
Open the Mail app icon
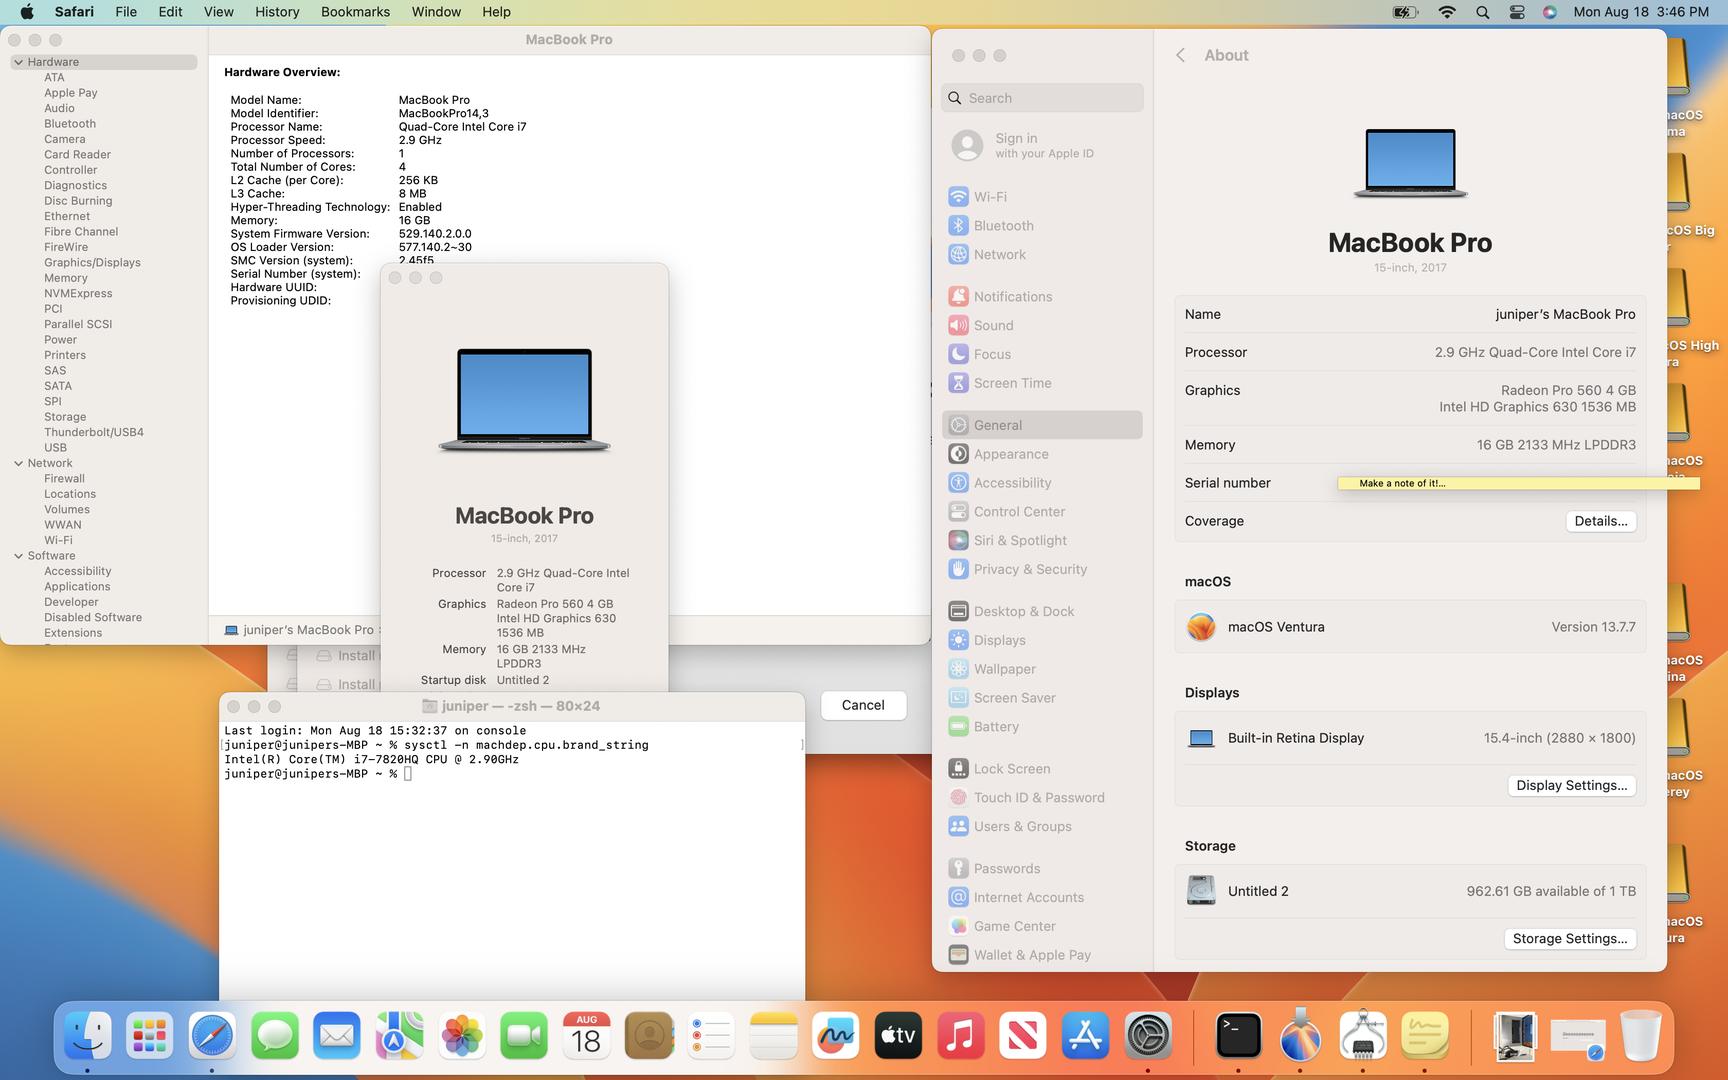(x=337, y=1036)
